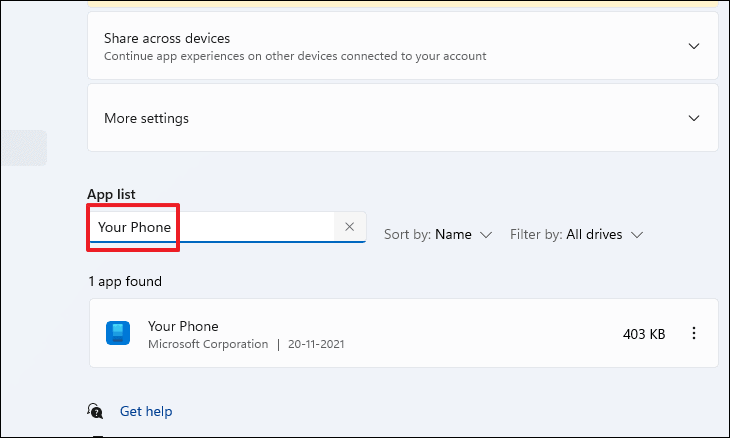Click the Share across devices title
This screenshot has width=730, height=438.
click(x=167, y=38)
